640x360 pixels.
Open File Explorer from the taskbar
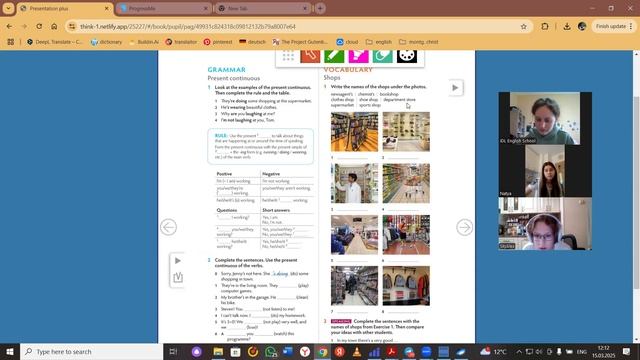coord(218,351)
